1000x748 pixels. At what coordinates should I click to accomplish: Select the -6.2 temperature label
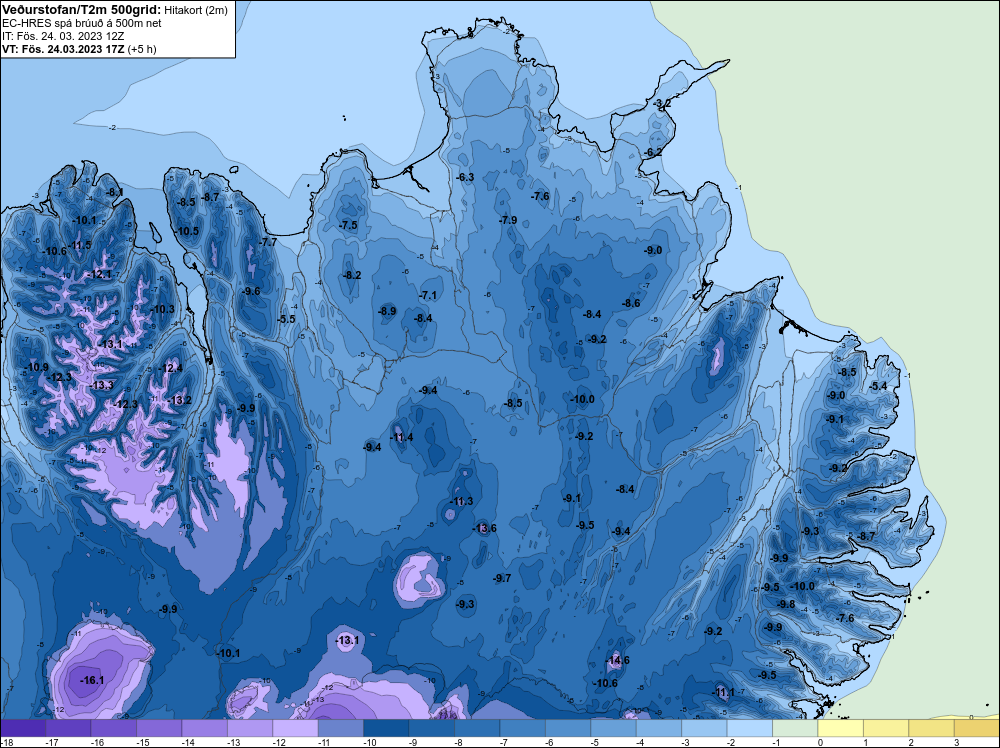click(x=653, y=152)
